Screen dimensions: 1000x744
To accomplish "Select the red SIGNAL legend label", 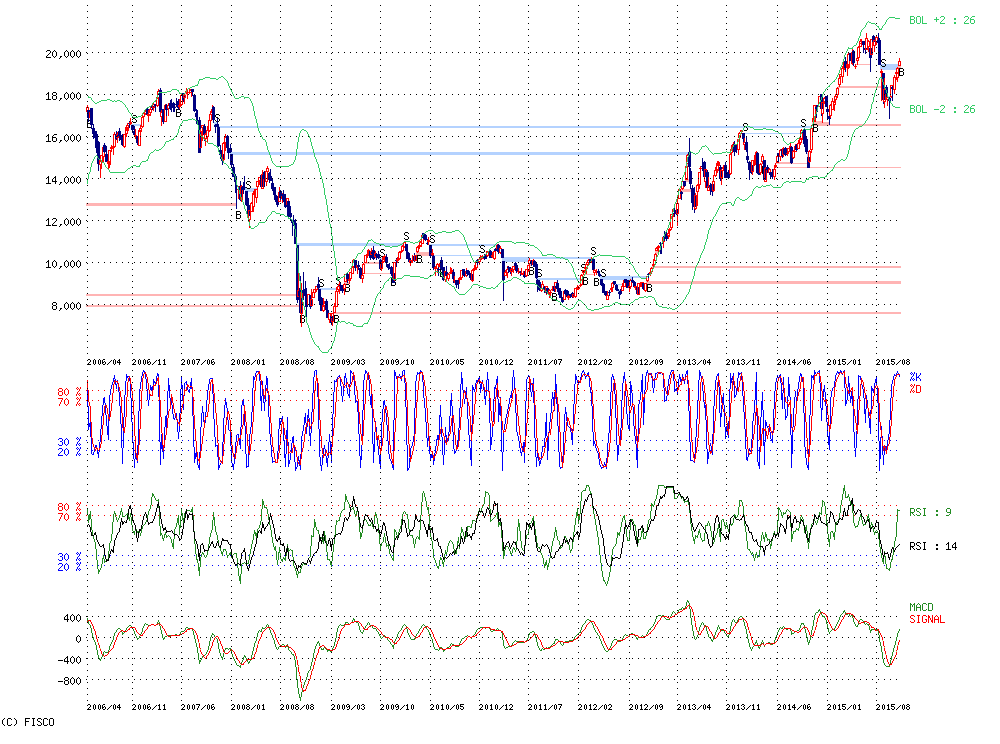I will 926,619.
